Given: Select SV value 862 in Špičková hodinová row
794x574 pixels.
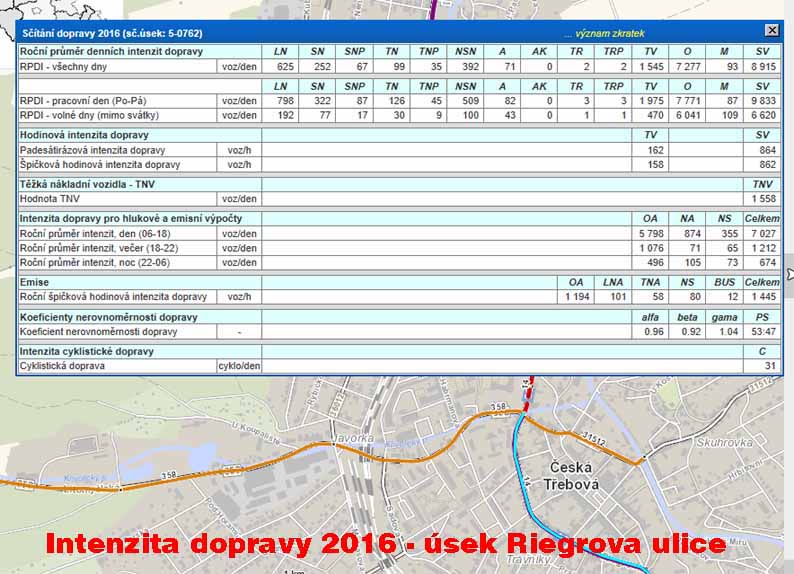Looking at the screenshot, I should tap(767, 165).
